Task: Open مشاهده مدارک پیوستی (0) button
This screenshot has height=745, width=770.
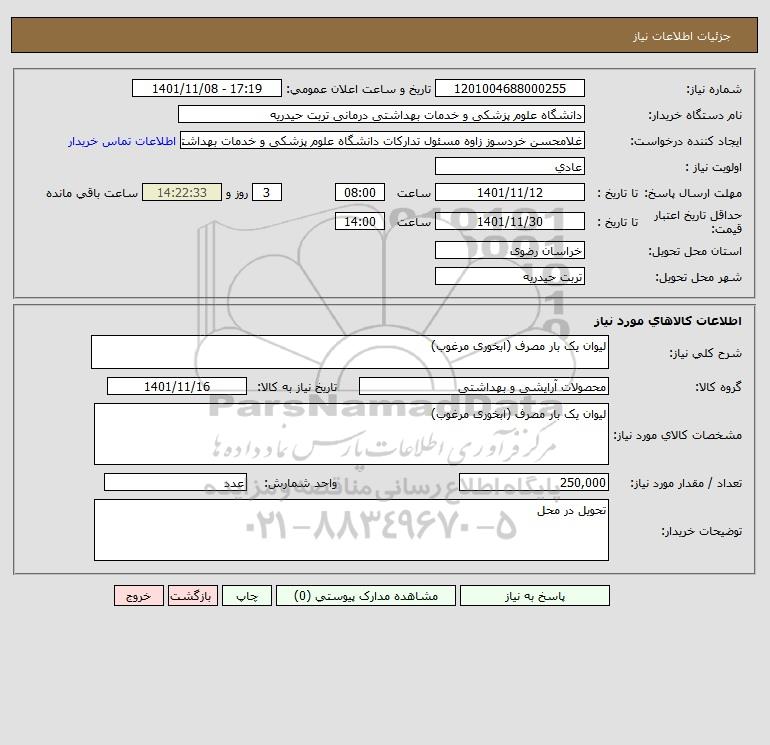Action: [366, 596]
